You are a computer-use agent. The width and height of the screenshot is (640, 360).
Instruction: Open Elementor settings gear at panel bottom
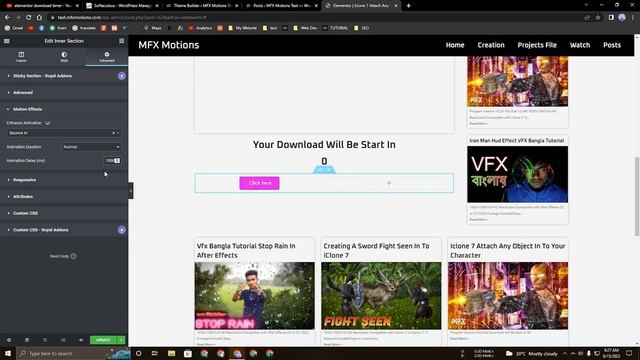pyautogui.click(x=9, y=340)
